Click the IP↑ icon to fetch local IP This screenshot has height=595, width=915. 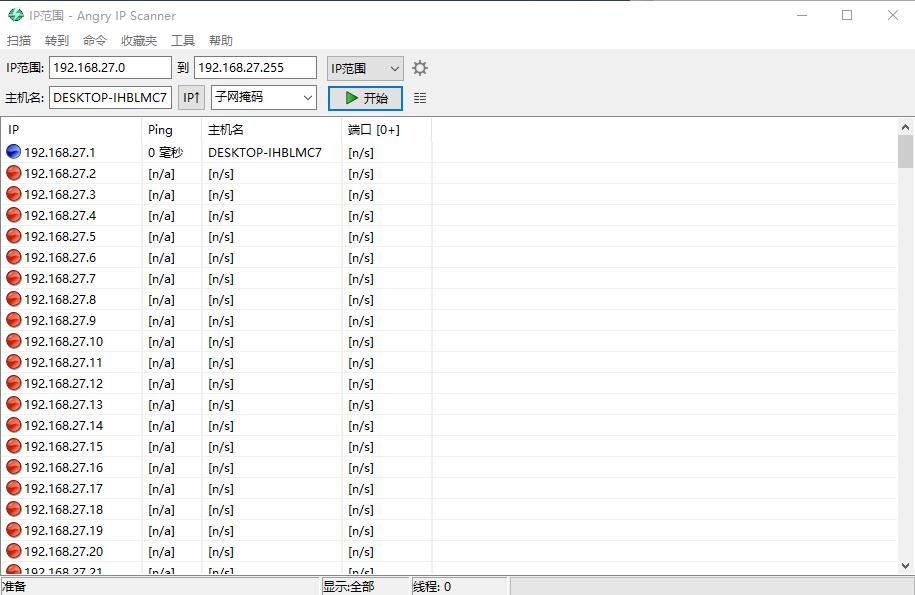[190, 97]
